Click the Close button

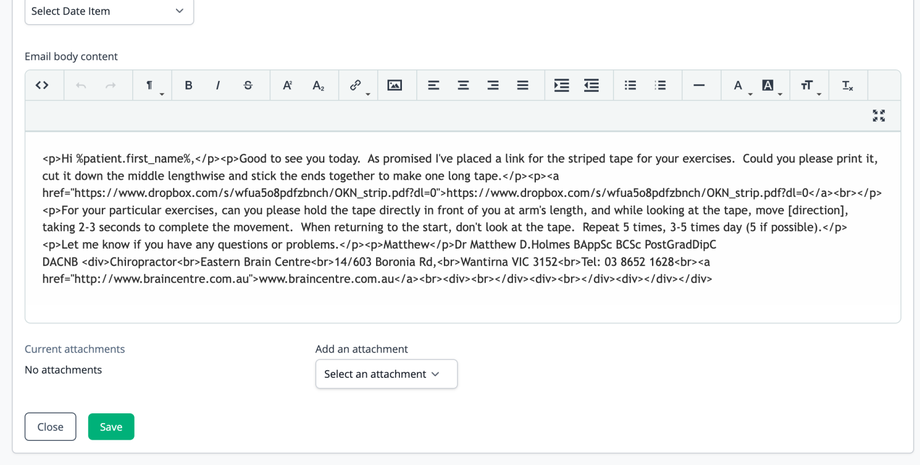click(x=50, y=427)
